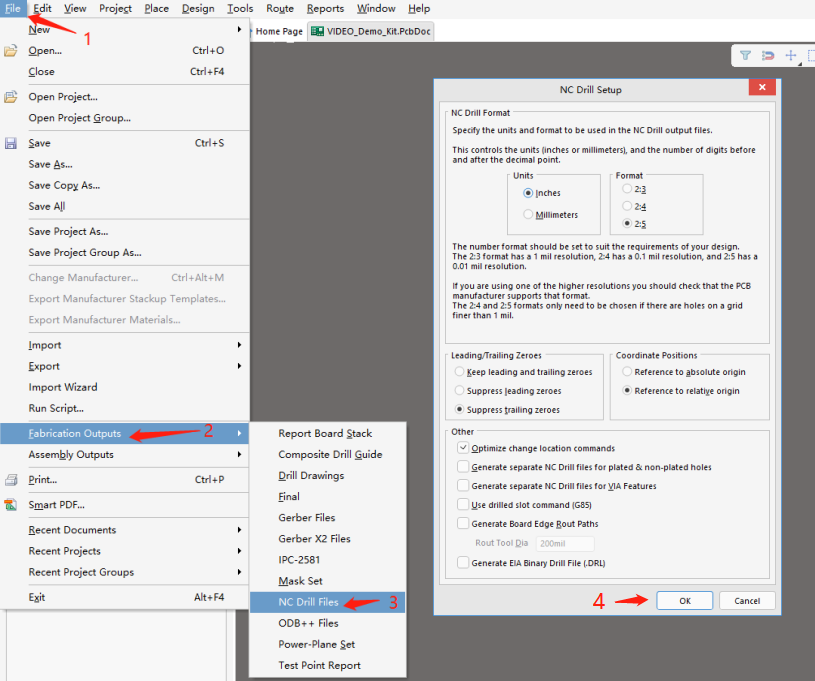
Task: Cancel the NC Drill Setup dialog
Action: pos(747,601)
